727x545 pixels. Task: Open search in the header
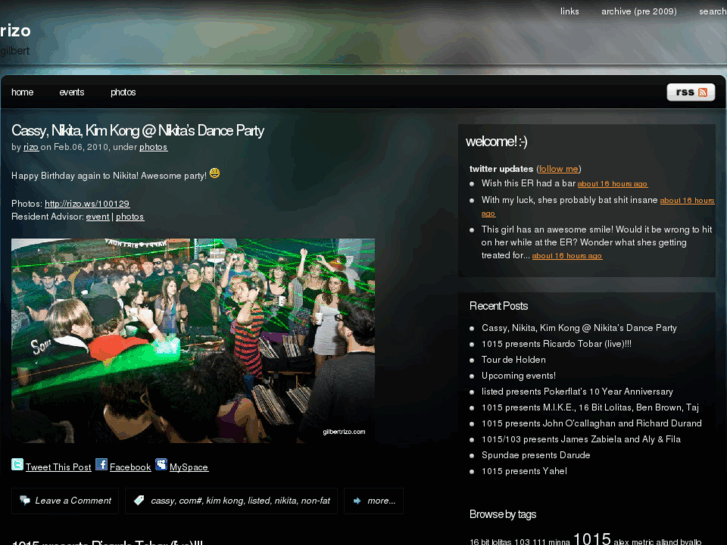713,11
